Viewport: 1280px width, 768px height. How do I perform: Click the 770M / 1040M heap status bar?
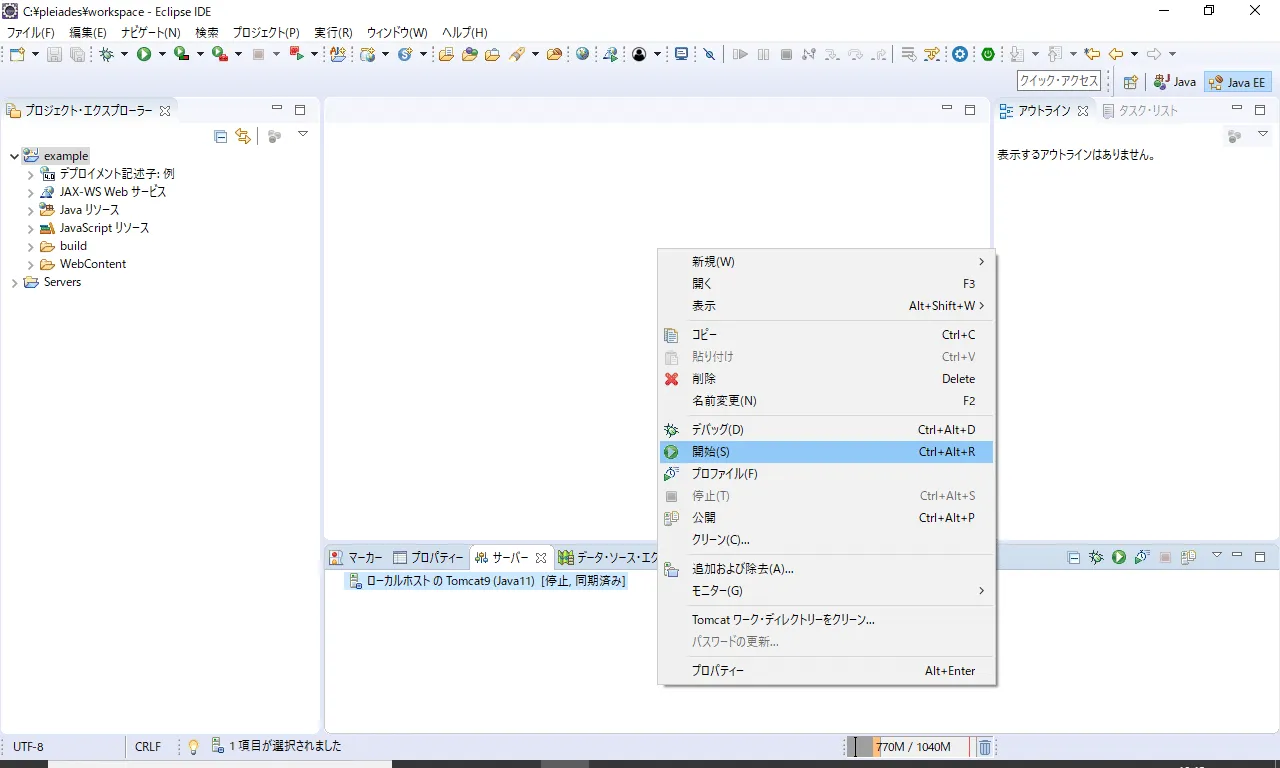pyautogui.click(x=909, y=747)
